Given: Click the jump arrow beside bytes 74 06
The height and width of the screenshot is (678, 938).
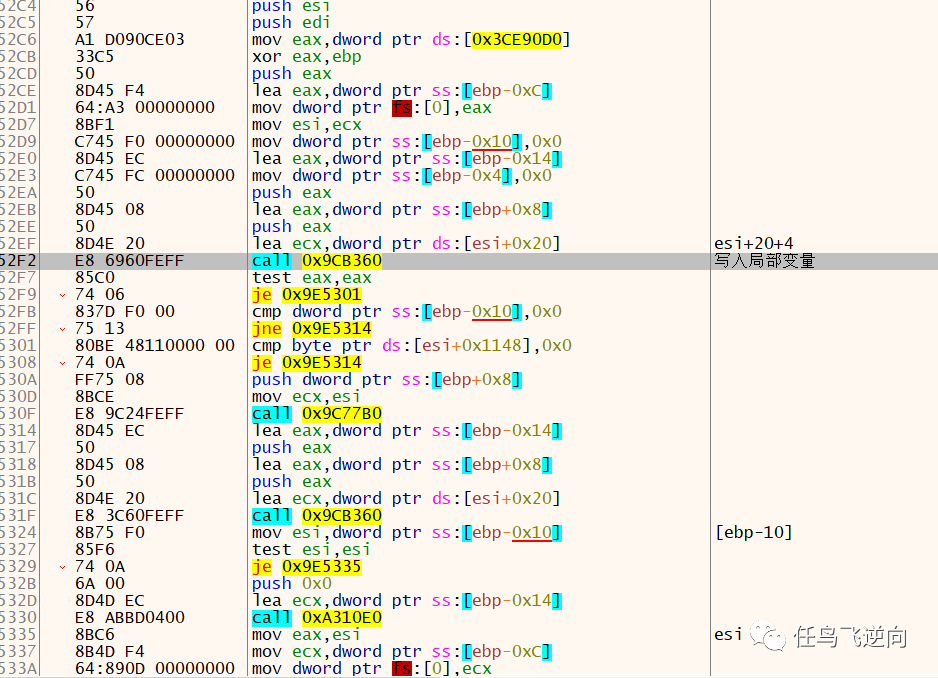Looking at the screenshot, I should 62,295.
